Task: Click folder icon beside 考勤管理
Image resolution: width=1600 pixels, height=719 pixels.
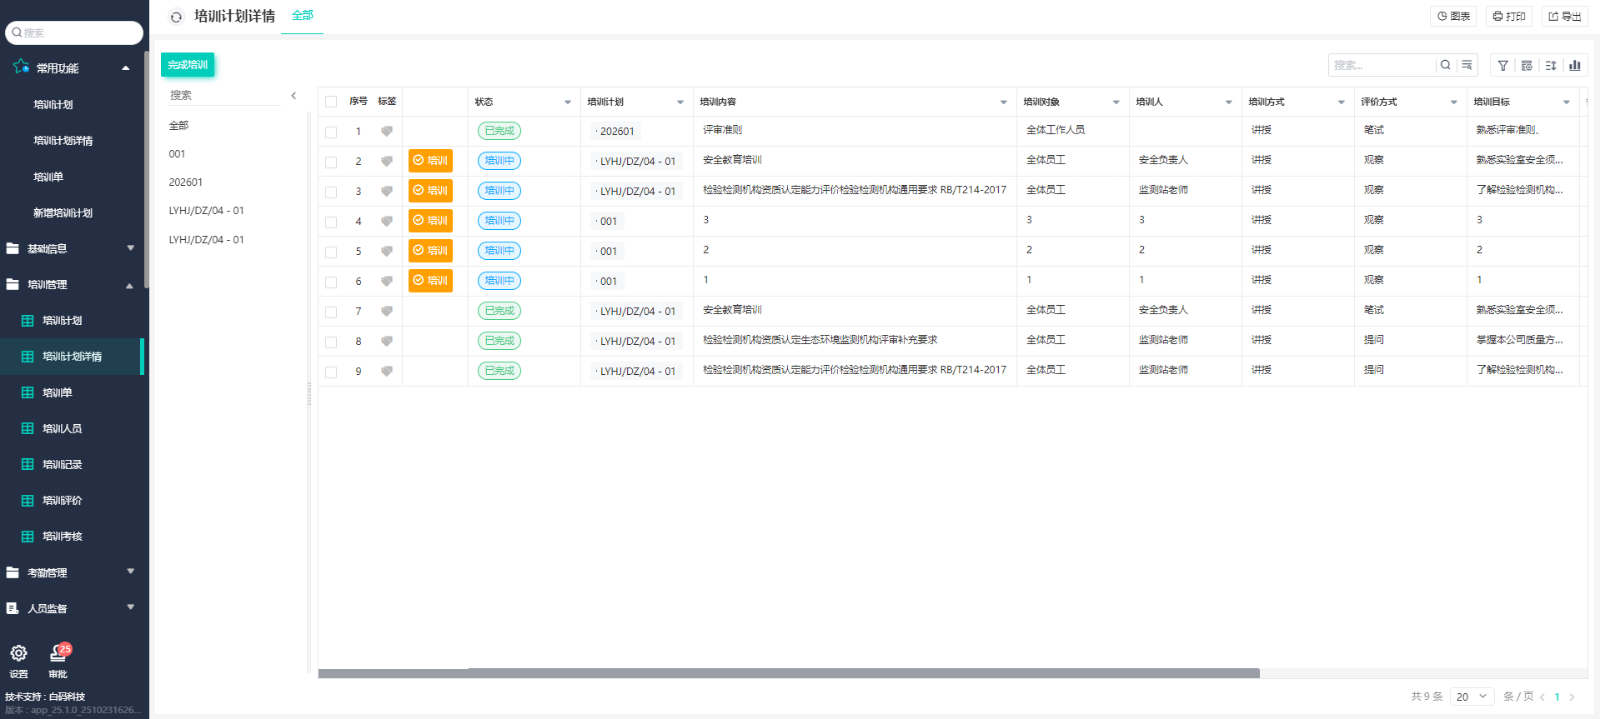Action: [x=13, y=573]
